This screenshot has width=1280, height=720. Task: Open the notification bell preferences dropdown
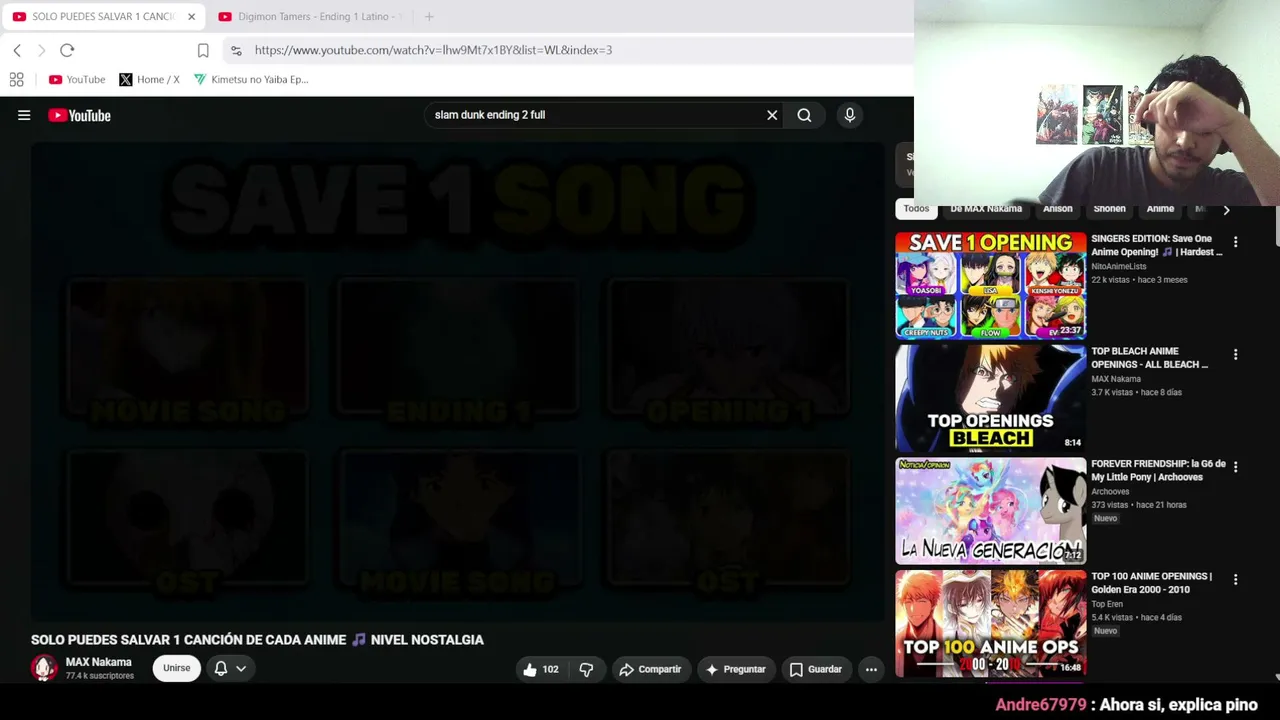[x=230, y=668]
